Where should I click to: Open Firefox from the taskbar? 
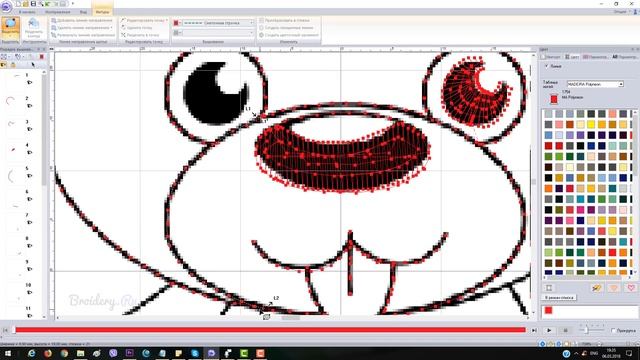point(48,353)
